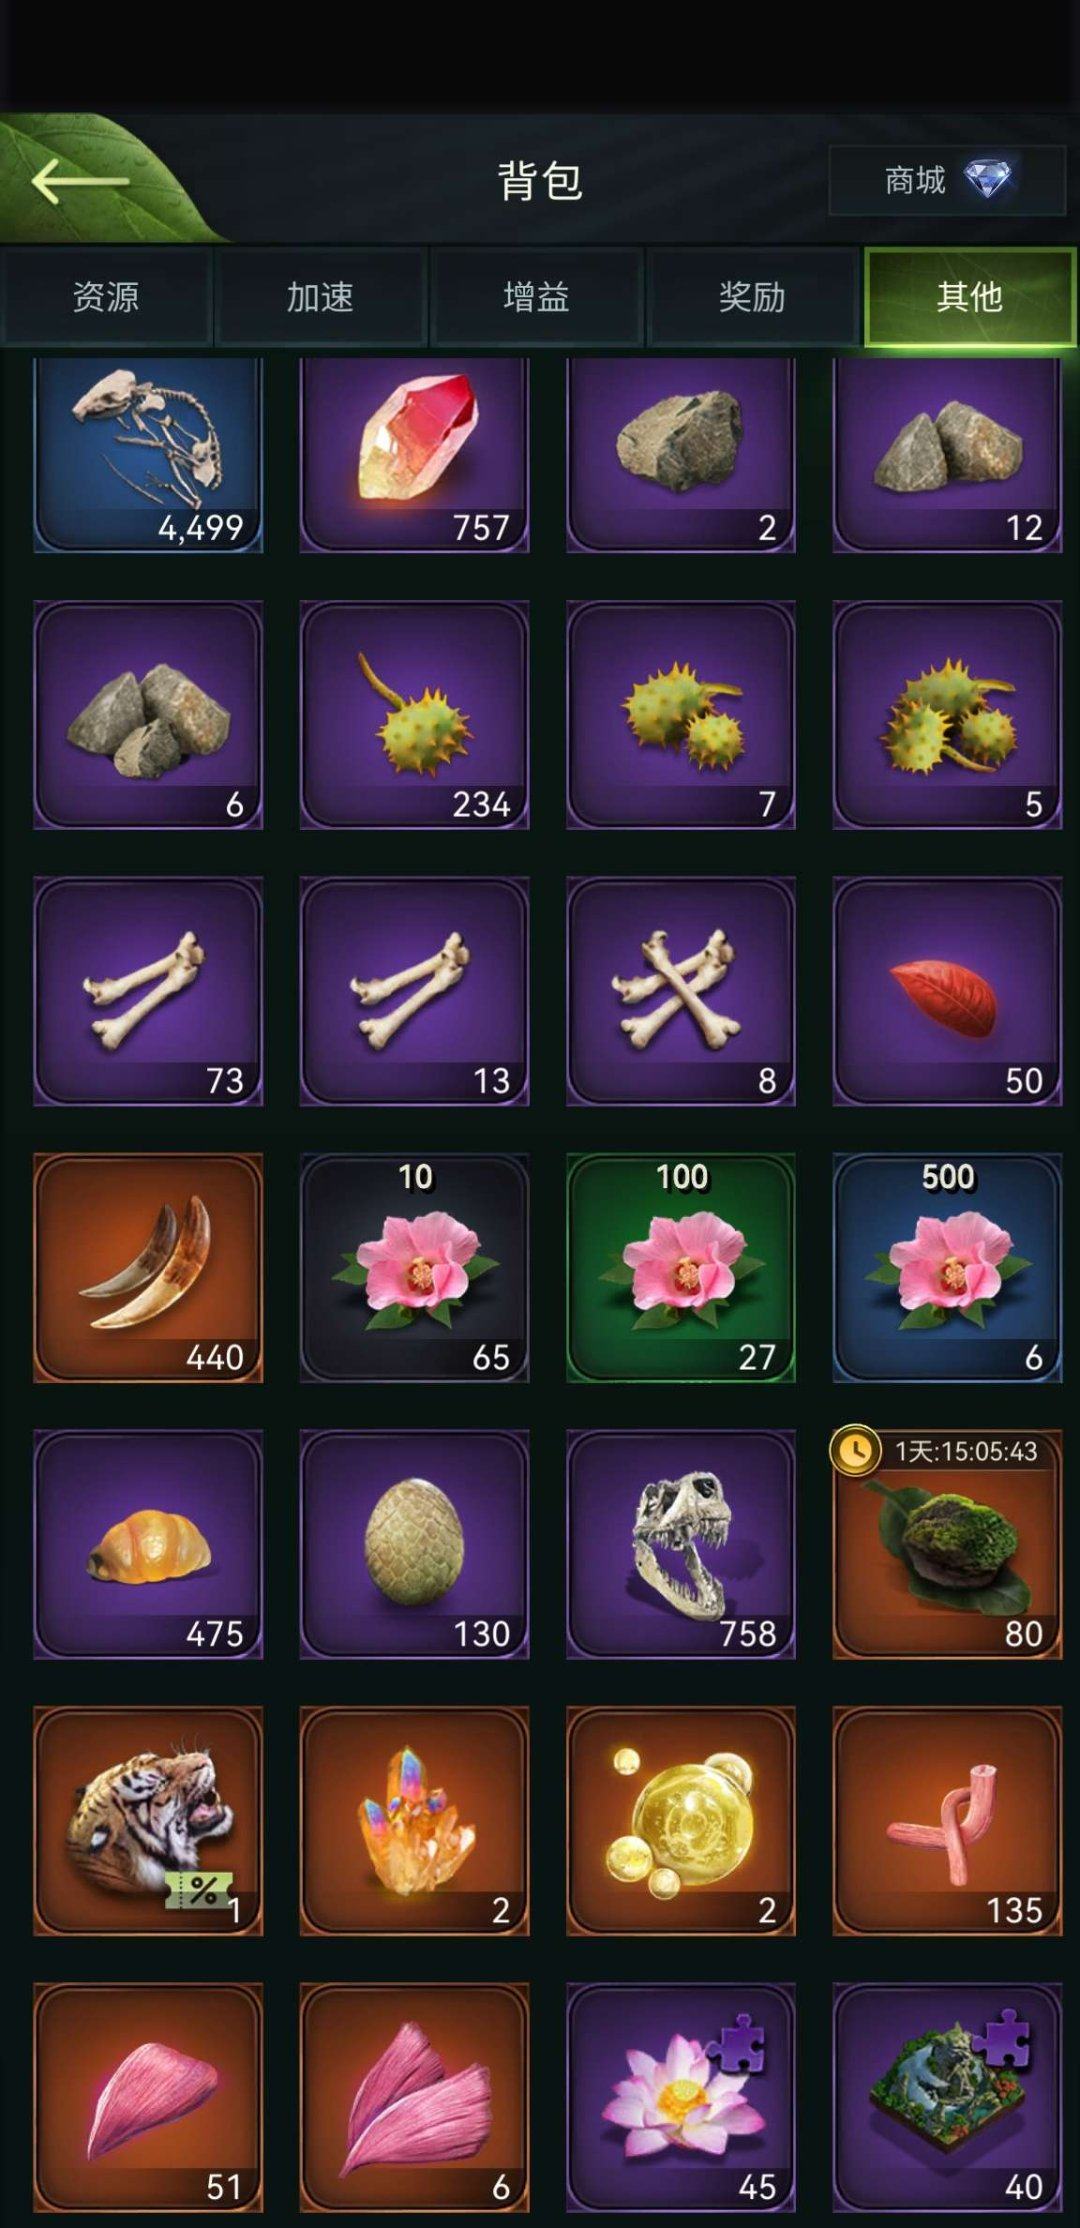Select the animal skeleton item with 4,499
The height and width of the screenshot is (2228, 1080).
point(148,455)
